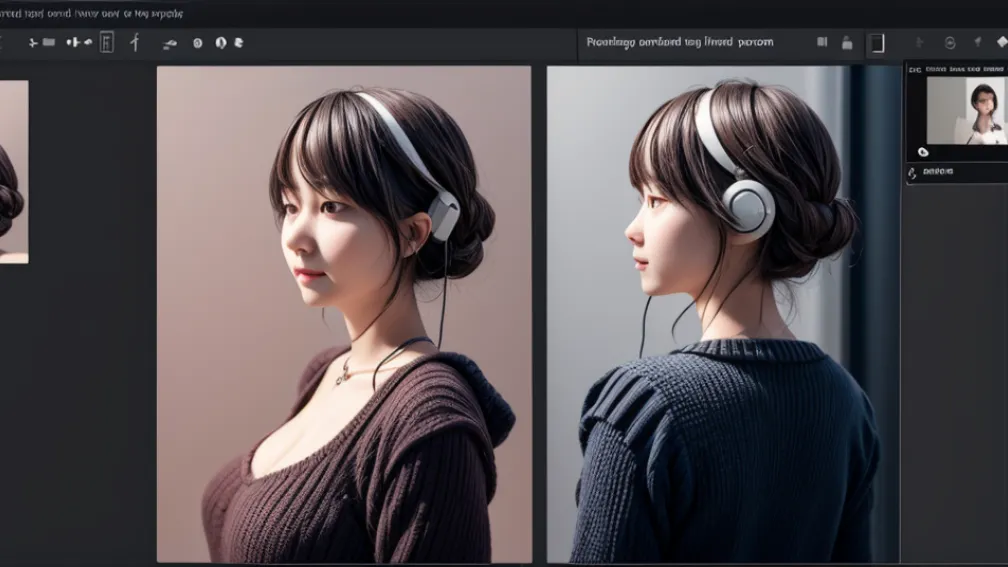This screenshot has width=1008, height=567.
Task: Click the title text on the window's top bar
Action: click(91, 14)
